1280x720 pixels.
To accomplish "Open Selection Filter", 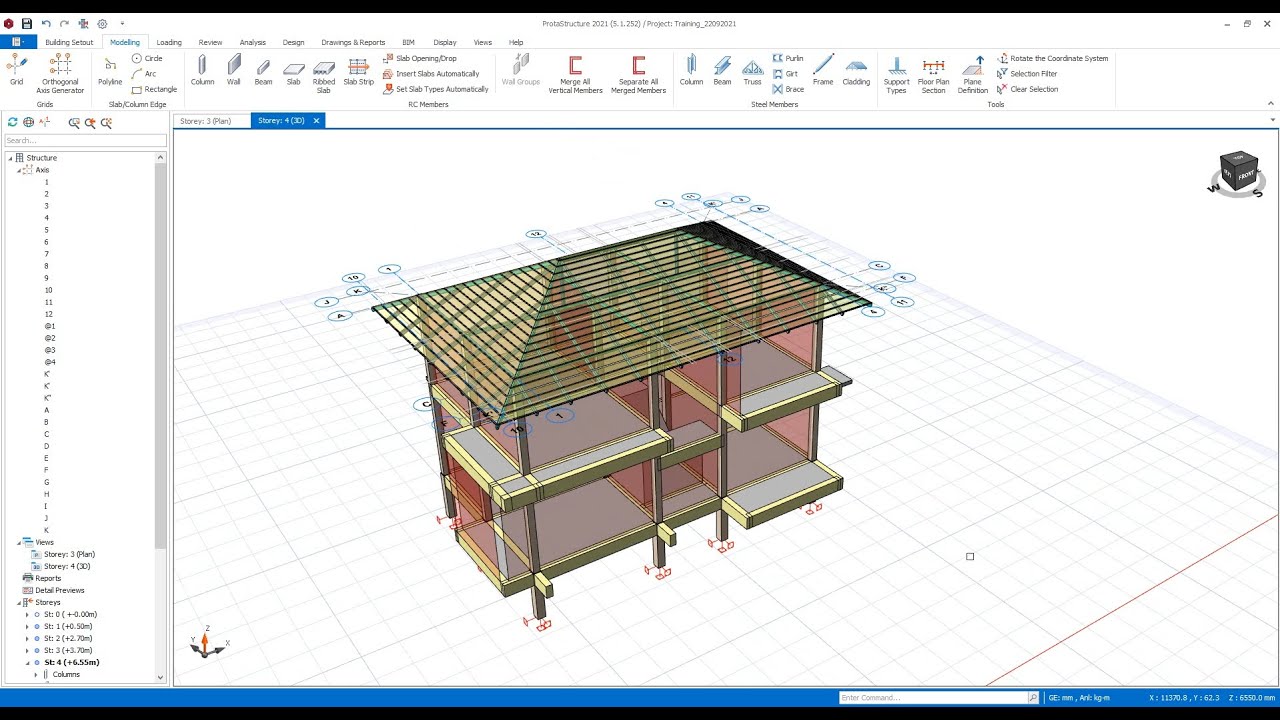I will point(1026,73).
